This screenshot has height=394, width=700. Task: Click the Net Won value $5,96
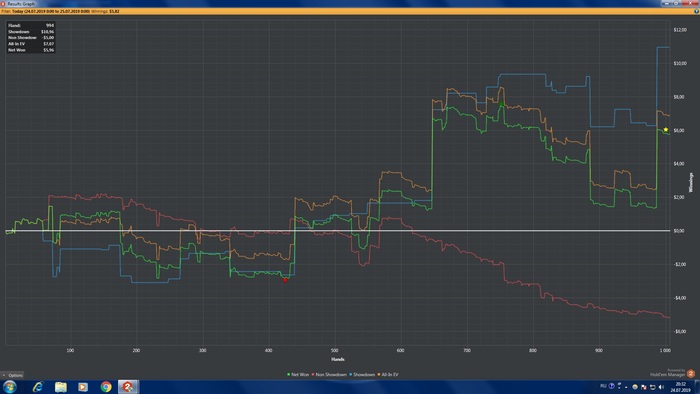point(49,50)
